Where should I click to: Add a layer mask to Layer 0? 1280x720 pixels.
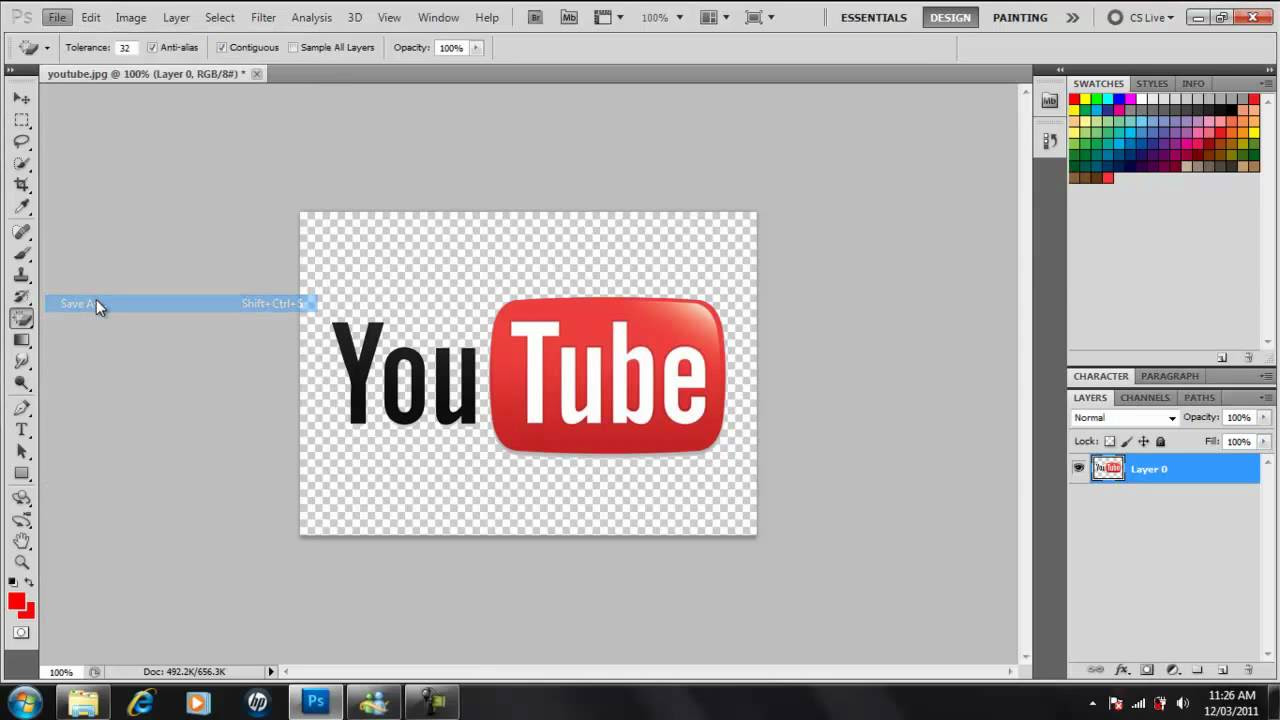point(1147,669)
